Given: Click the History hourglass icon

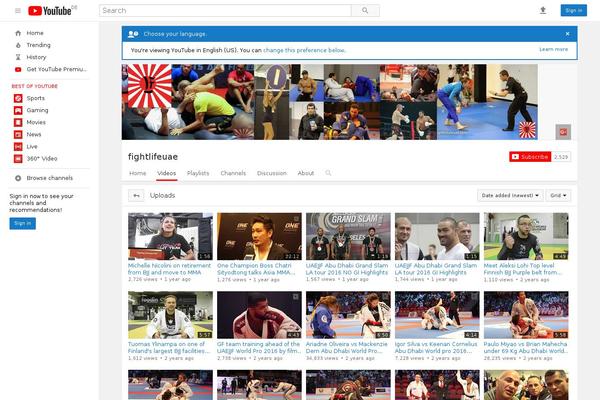Looking at the screenshot, I should [x=18, y=57].
